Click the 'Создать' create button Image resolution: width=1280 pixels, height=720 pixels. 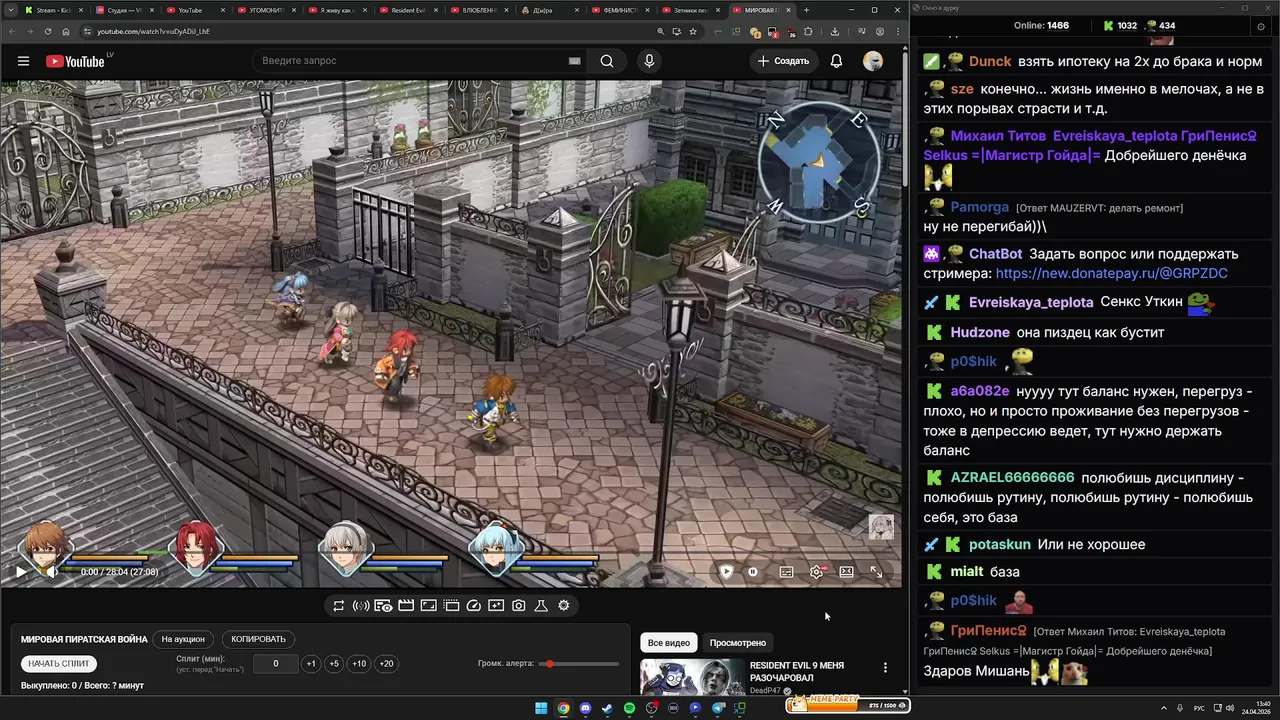click(784, 61)
